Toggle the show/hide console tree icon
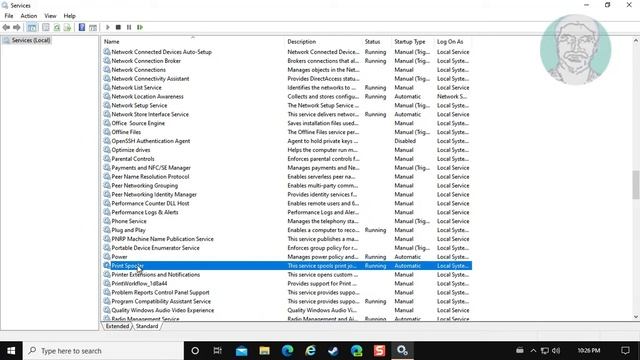This screenshot has width=640, height=360. (x=32, y=27)
